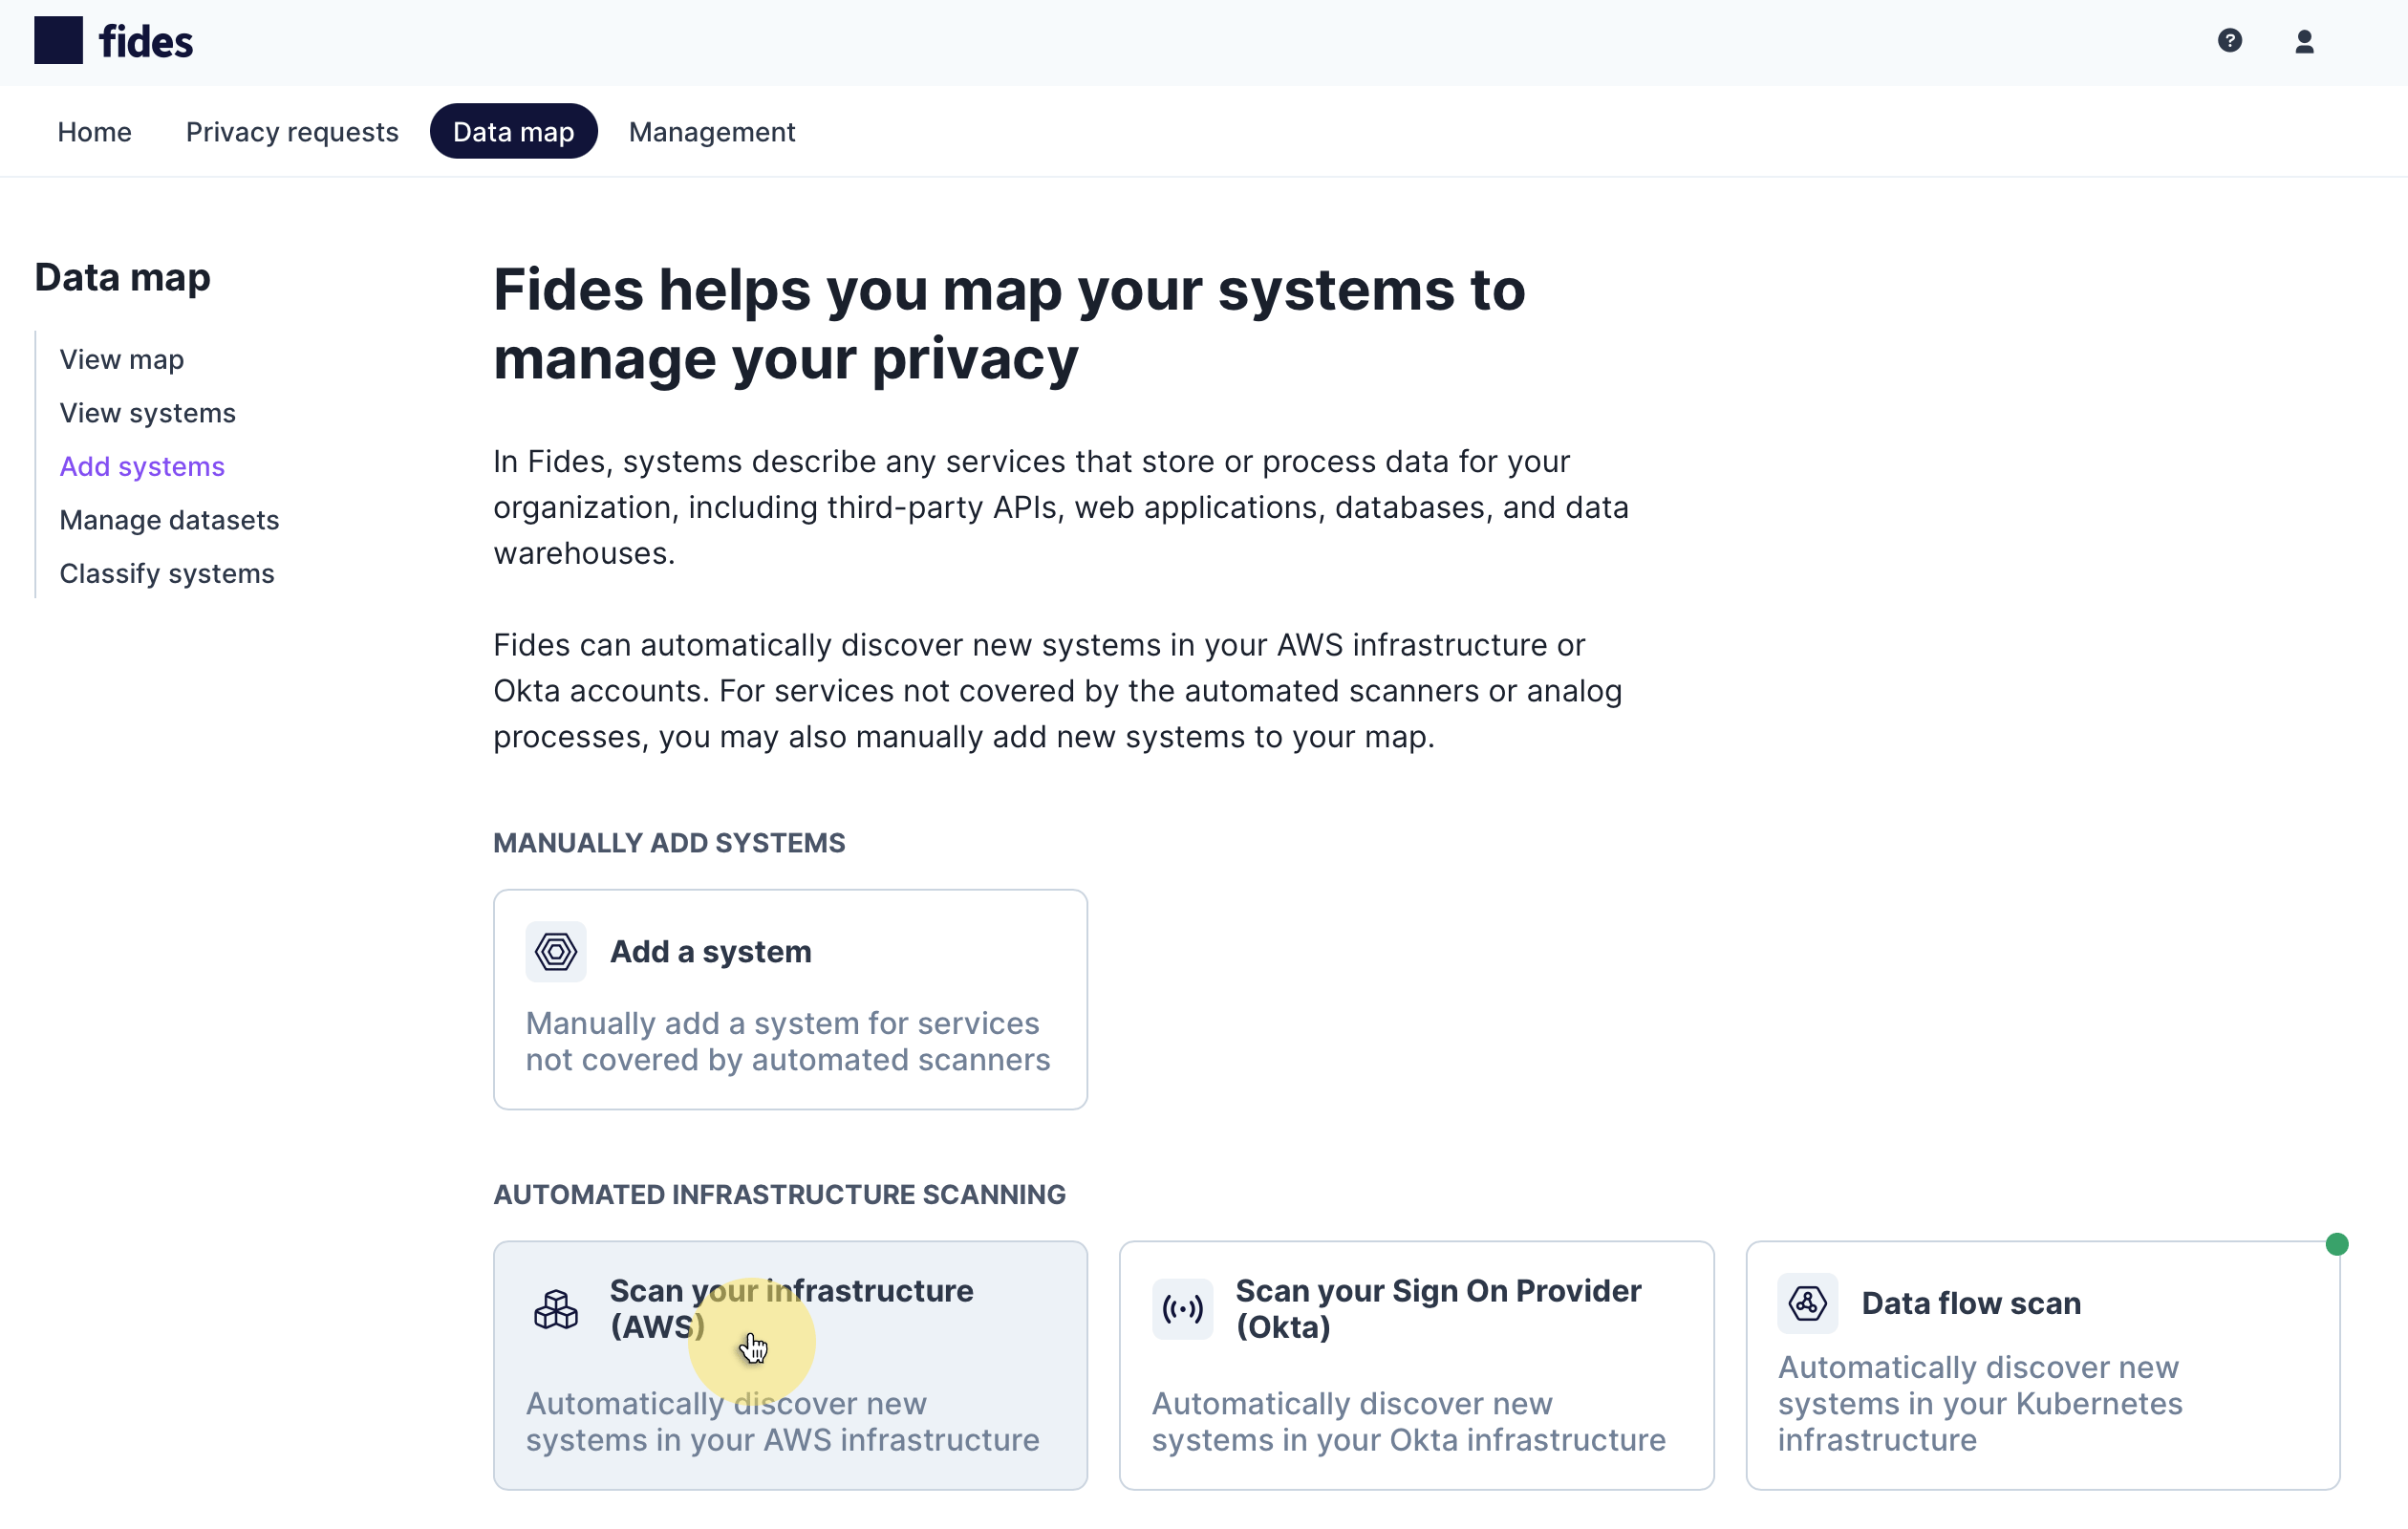The width and height of the screenshot is (2408, 1529).
Task: Start Scan your Sign On Provider (Okta)
Action: (x=1416, y=1365)
